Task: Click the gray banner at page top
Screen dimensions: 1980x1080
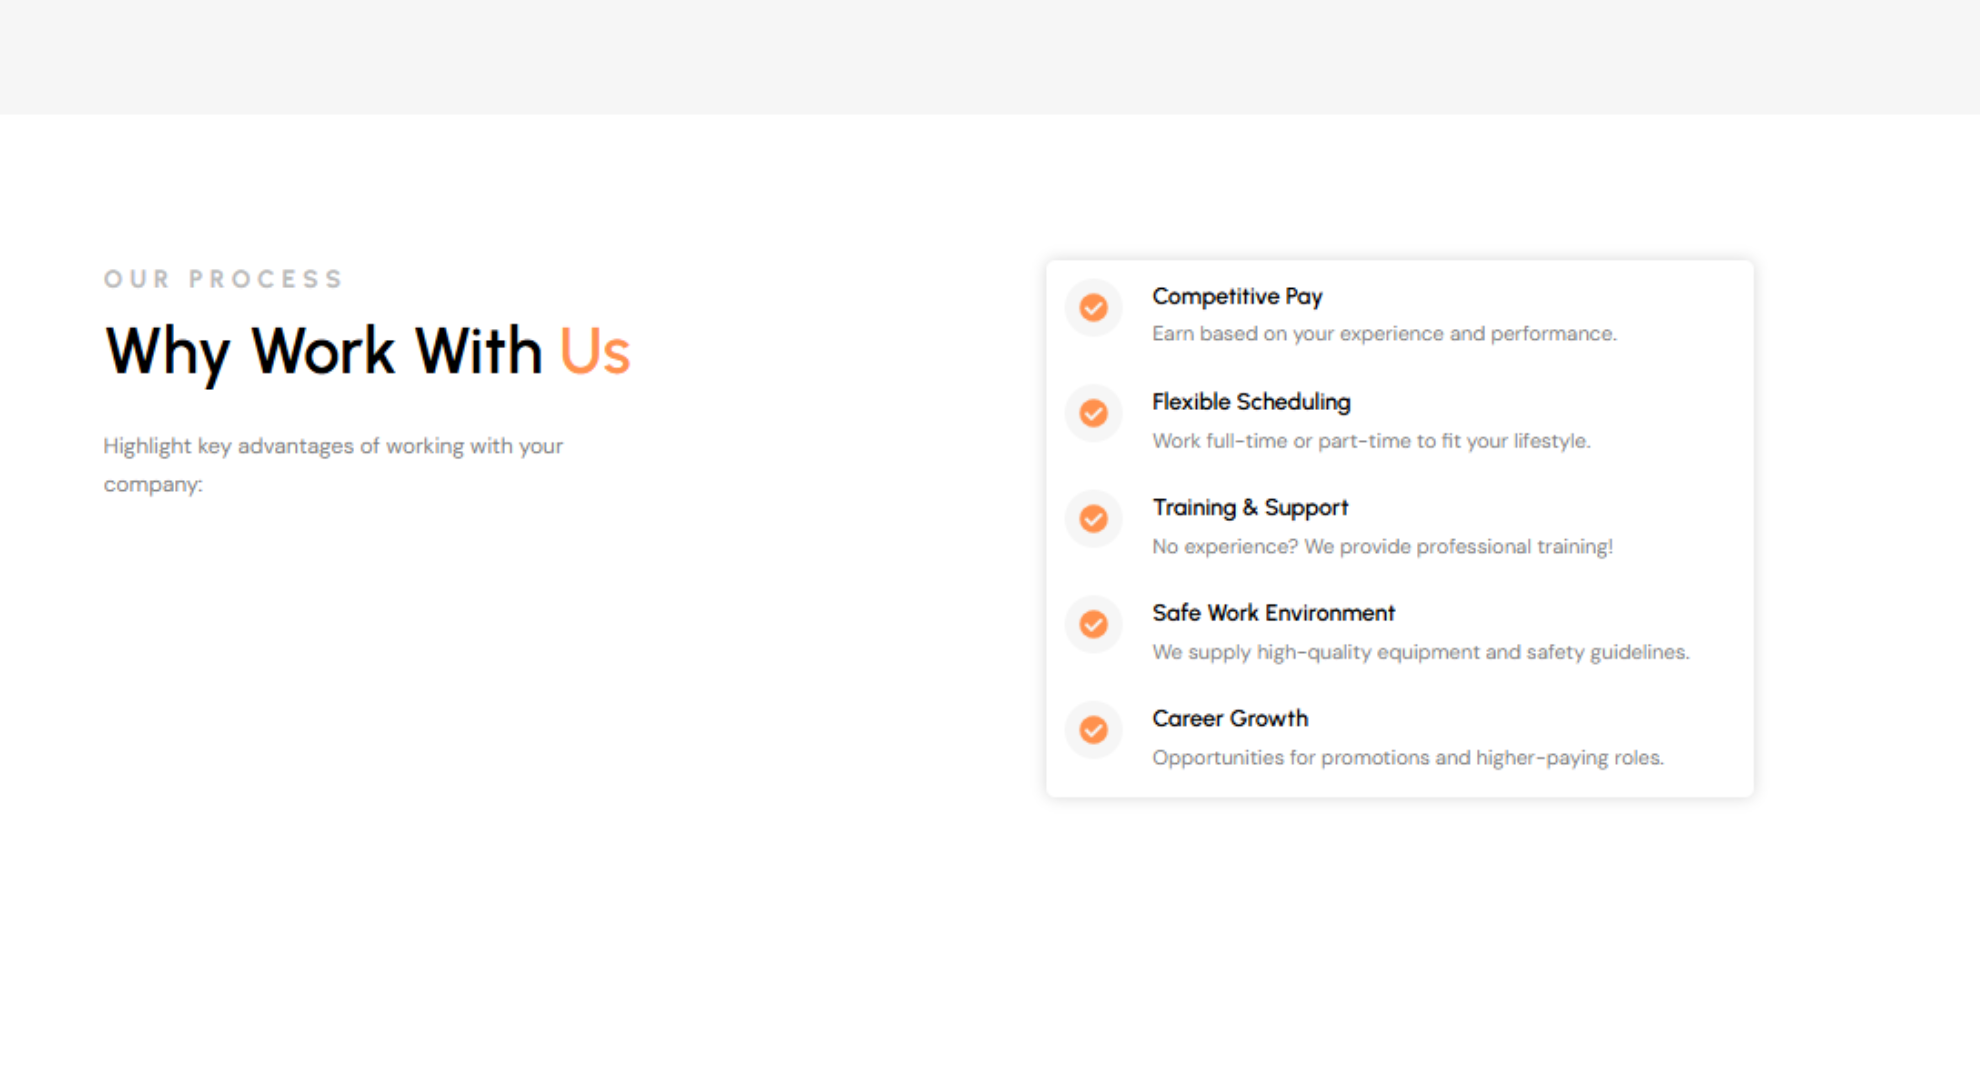Action: (x=990, y=56)
